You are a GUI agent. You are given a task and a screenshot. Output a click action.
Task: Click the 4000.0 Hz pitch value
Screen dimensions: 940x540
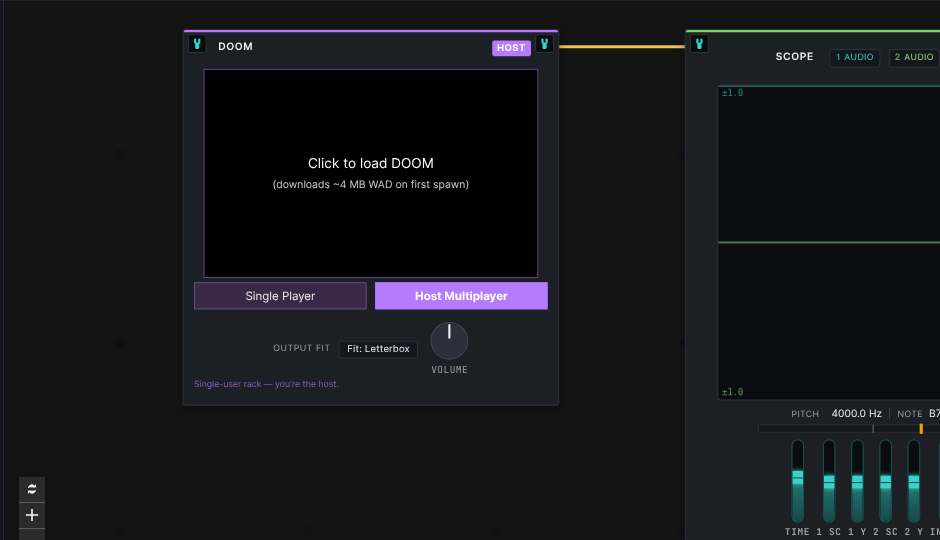[x=856, y=414]
